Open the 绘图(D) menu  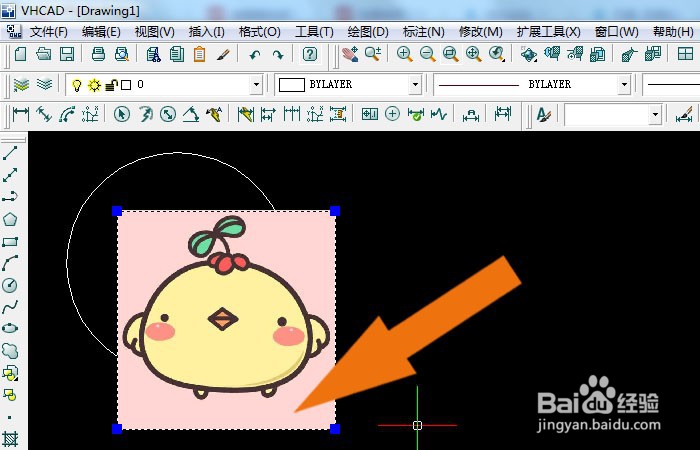pos(368,32)
